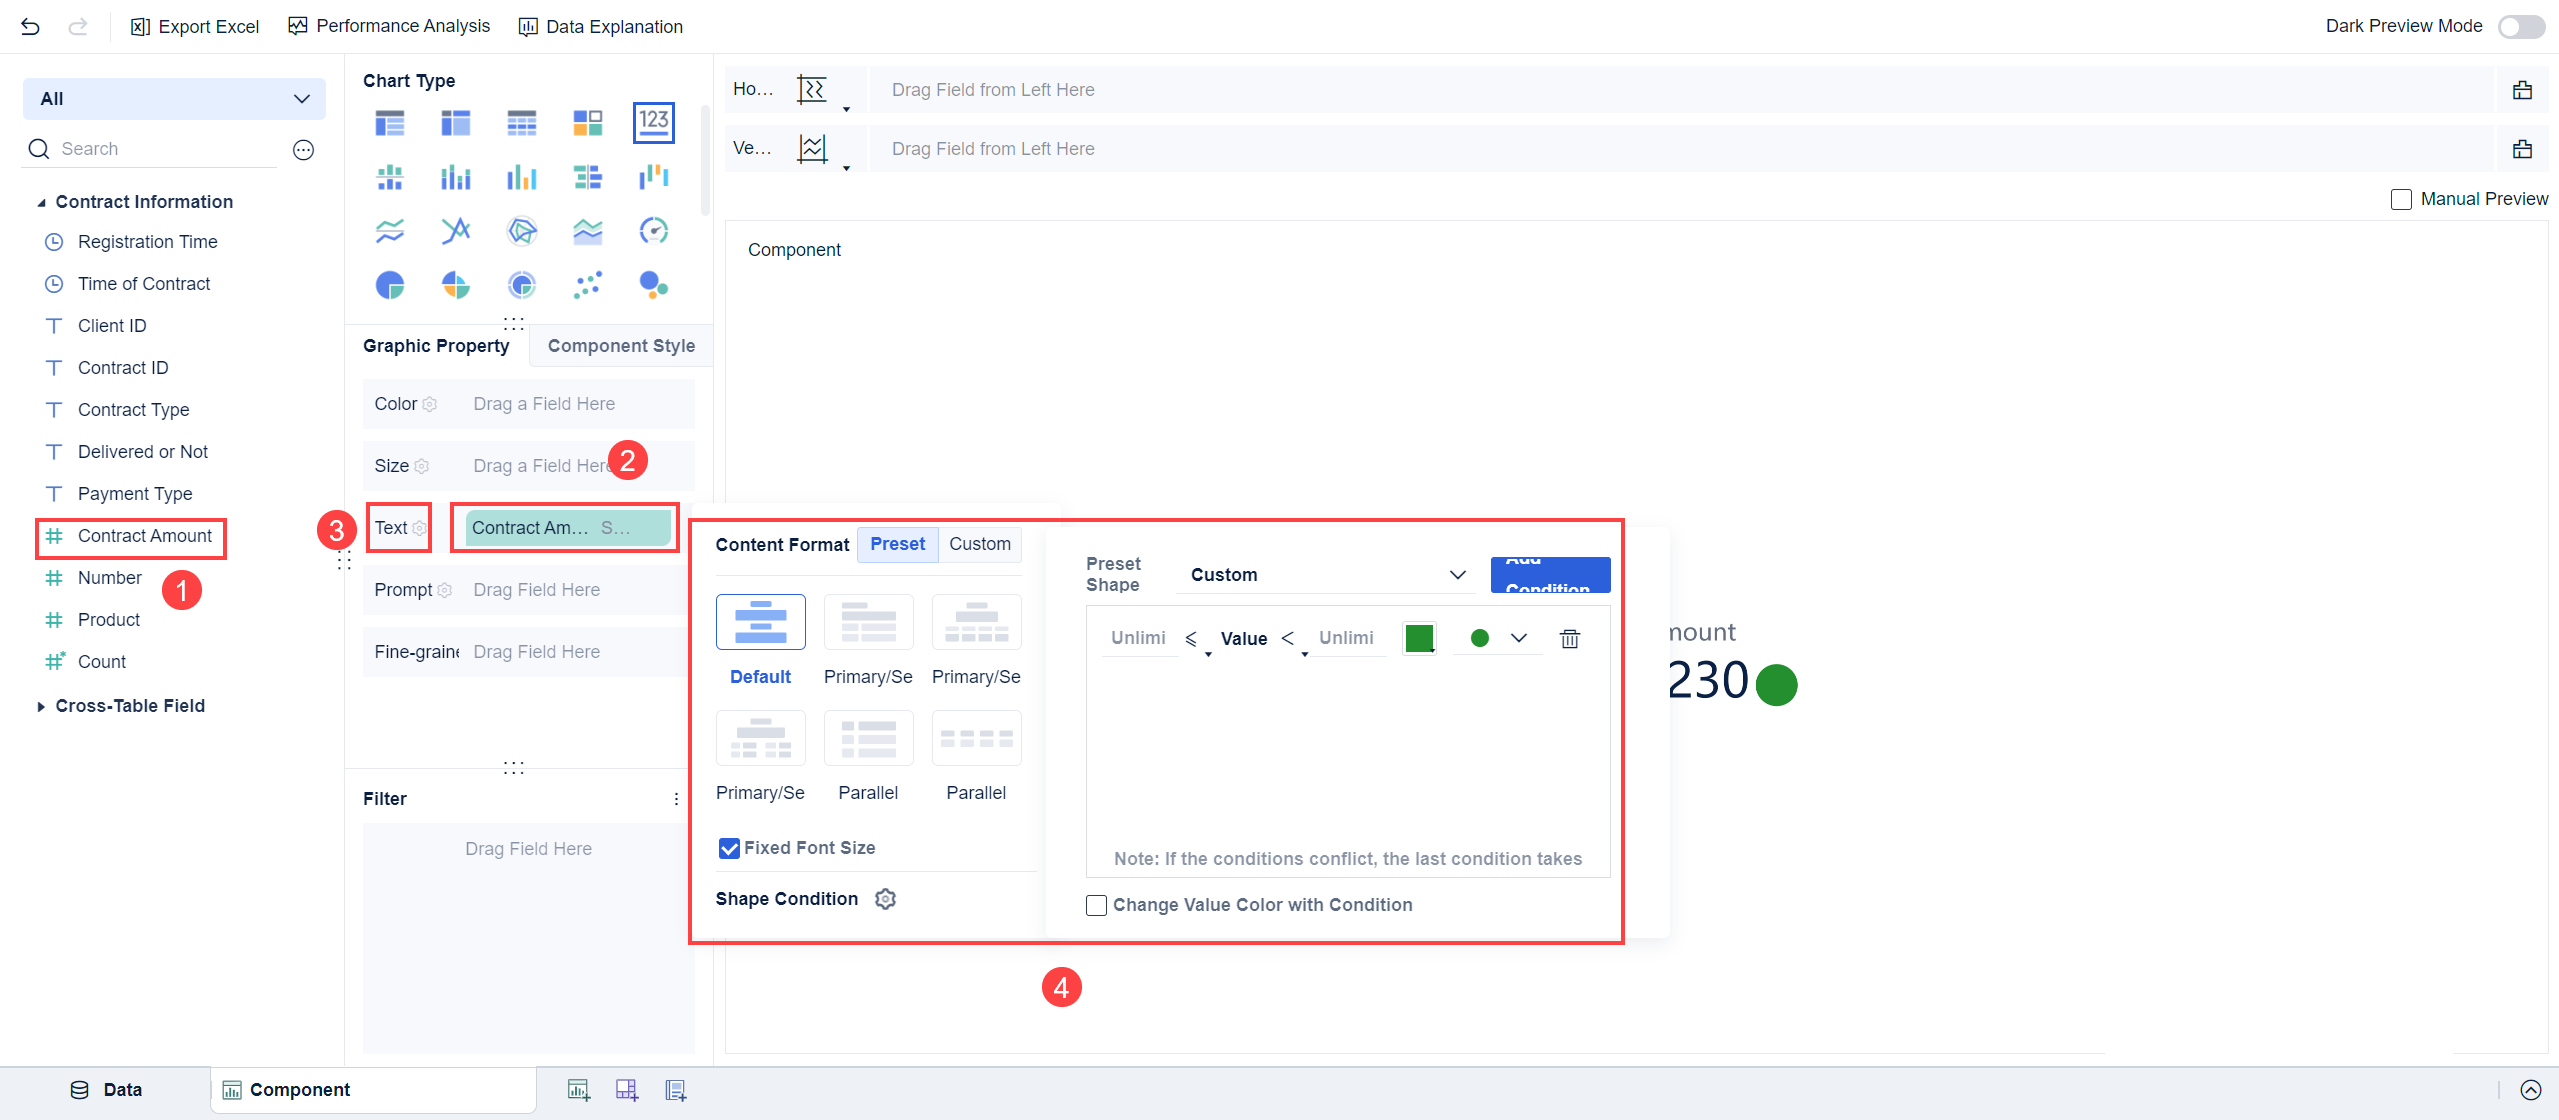2559x1120 pixels.
Task: Select the Custom content format tab
Action: (x=979, y=544)
